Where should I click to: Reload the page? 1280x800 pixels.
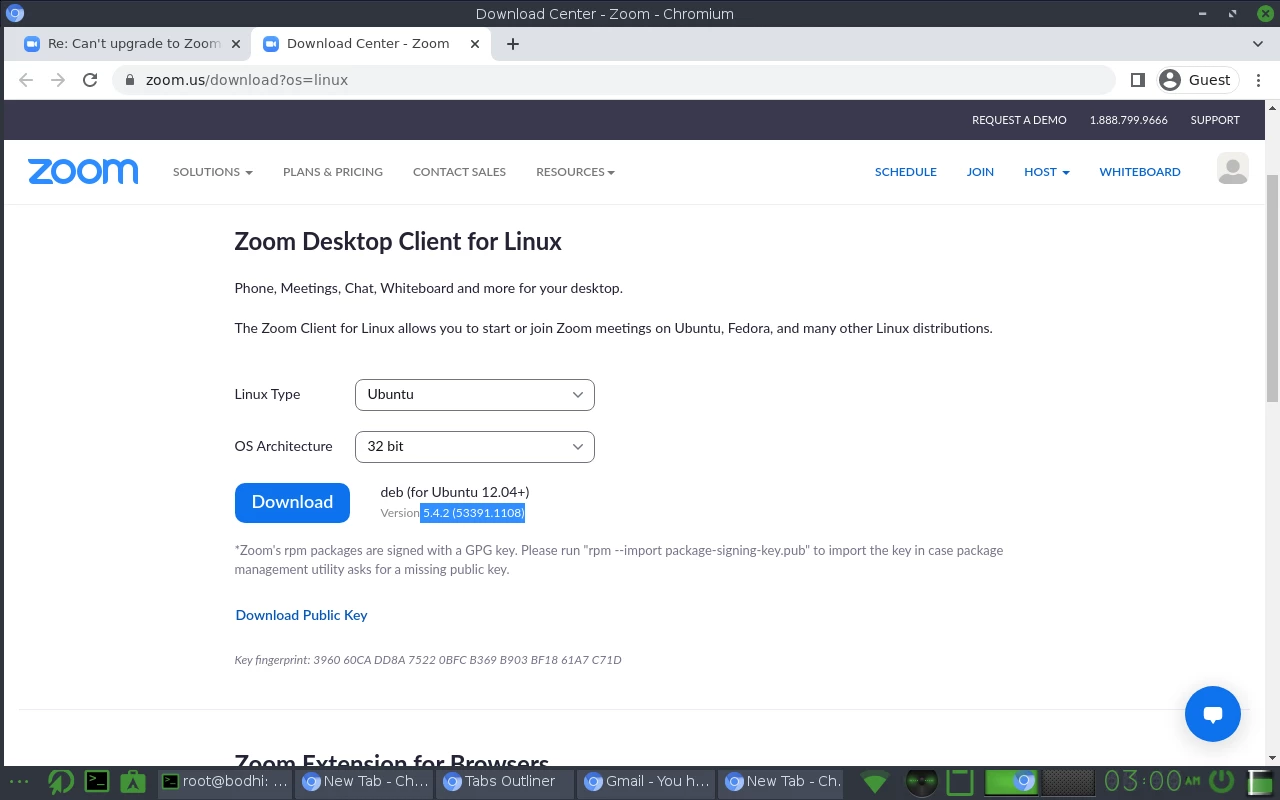pyautogui.click(x=90, y=80)
